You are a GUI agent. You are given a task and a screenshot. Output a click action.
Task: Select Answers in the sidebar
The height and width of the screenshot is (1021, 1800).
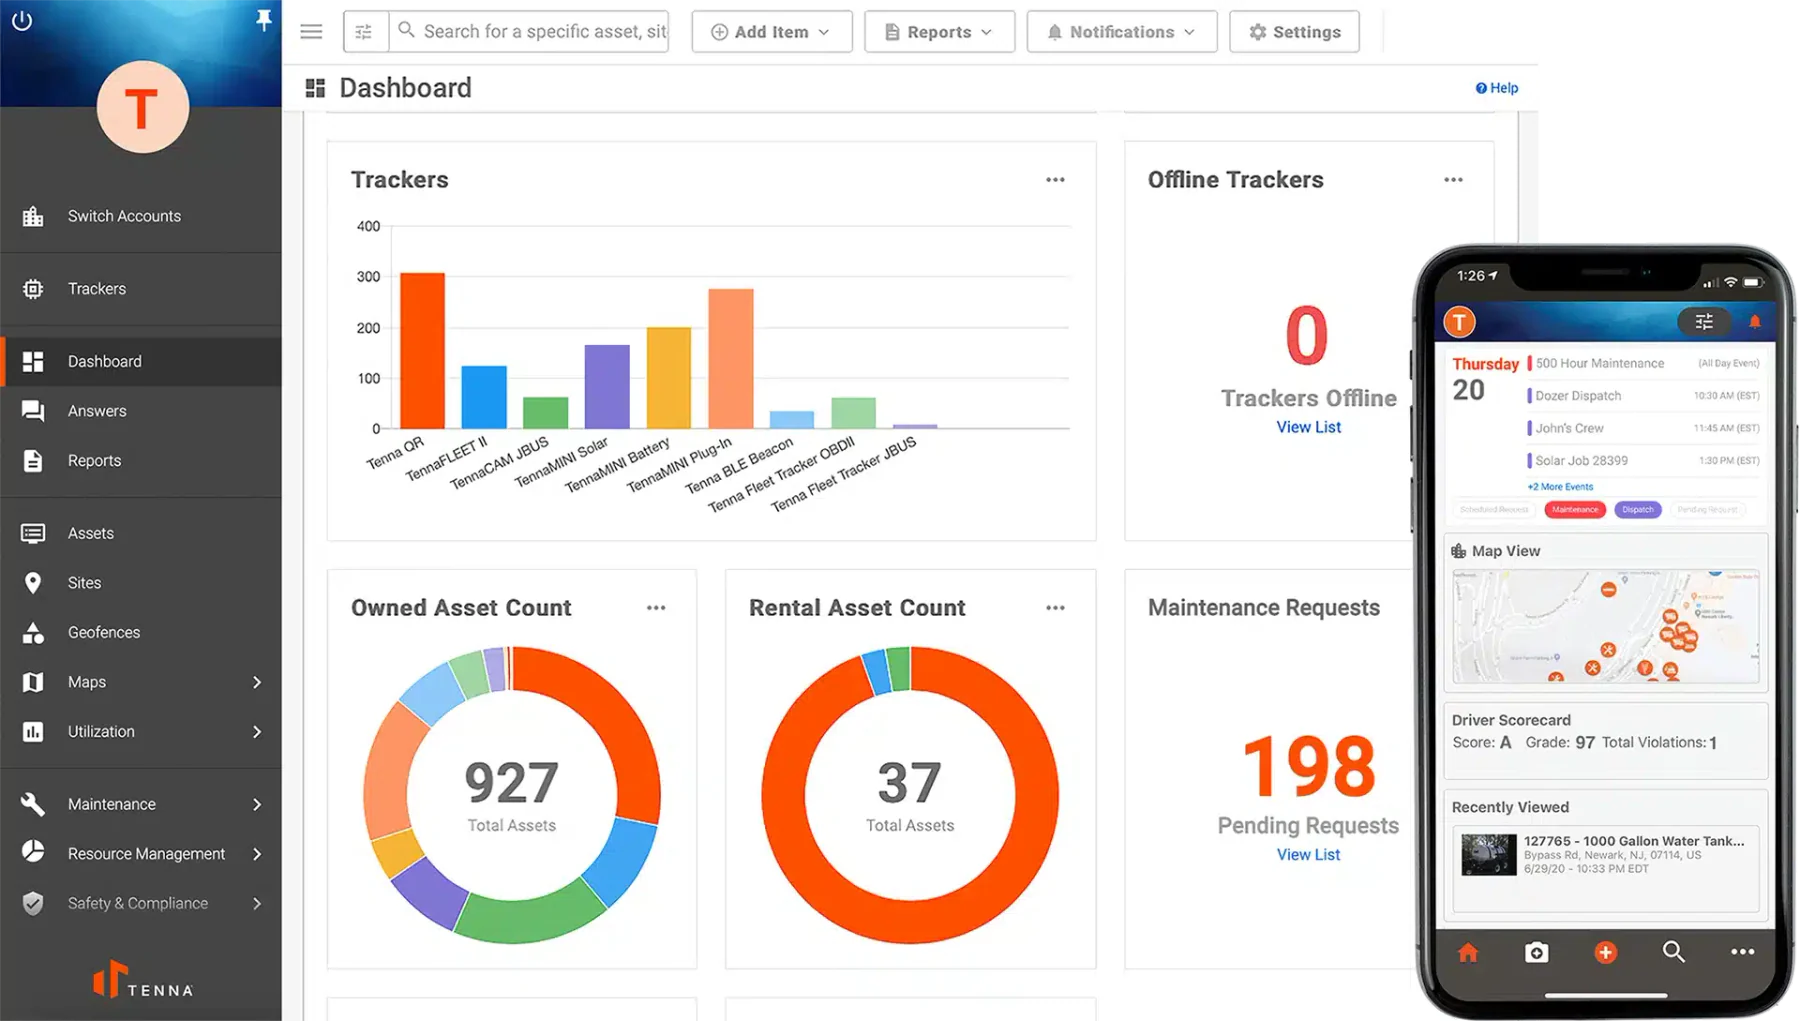point(141,411)
